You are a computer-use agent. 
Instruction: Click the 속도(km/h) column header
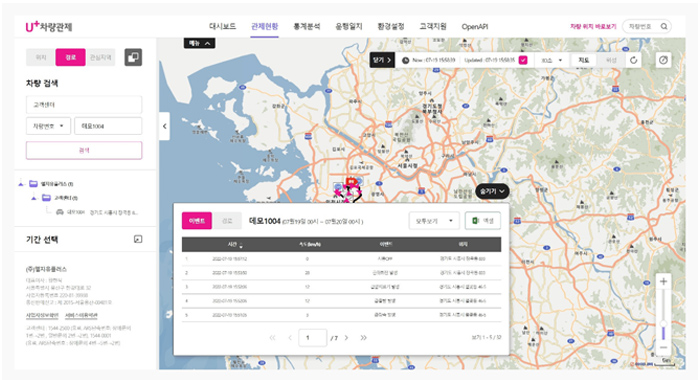pyautogui.click(x=310, y=245)
